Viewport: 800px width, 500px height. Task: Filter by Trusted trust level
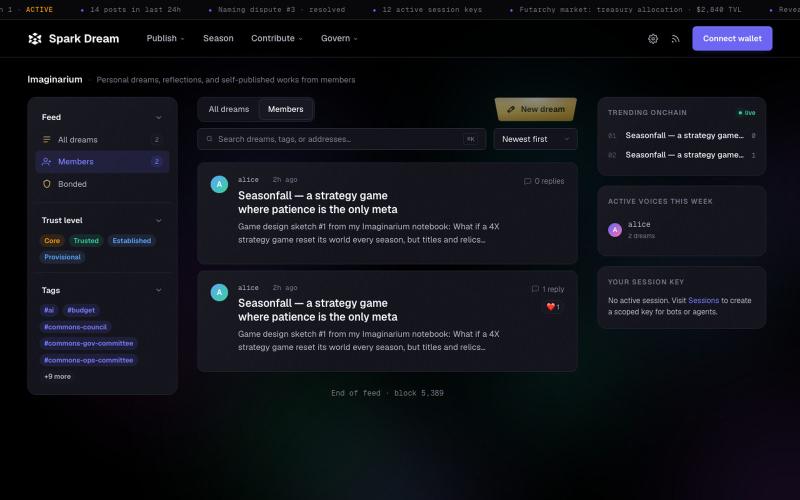[86, 241]
